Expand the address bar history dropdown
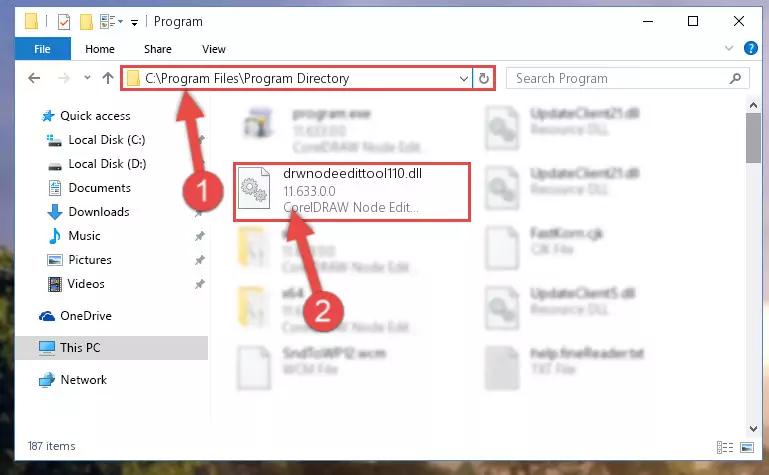 (463, 78)
